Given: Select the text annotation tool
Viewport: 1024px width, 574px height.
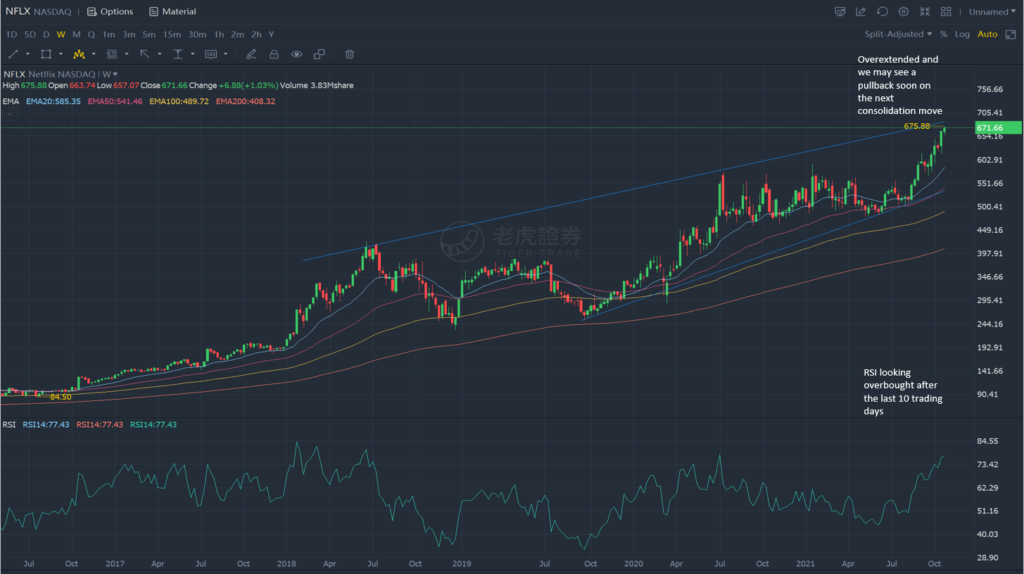Looking at the screenshot, I should pos(178,54).
